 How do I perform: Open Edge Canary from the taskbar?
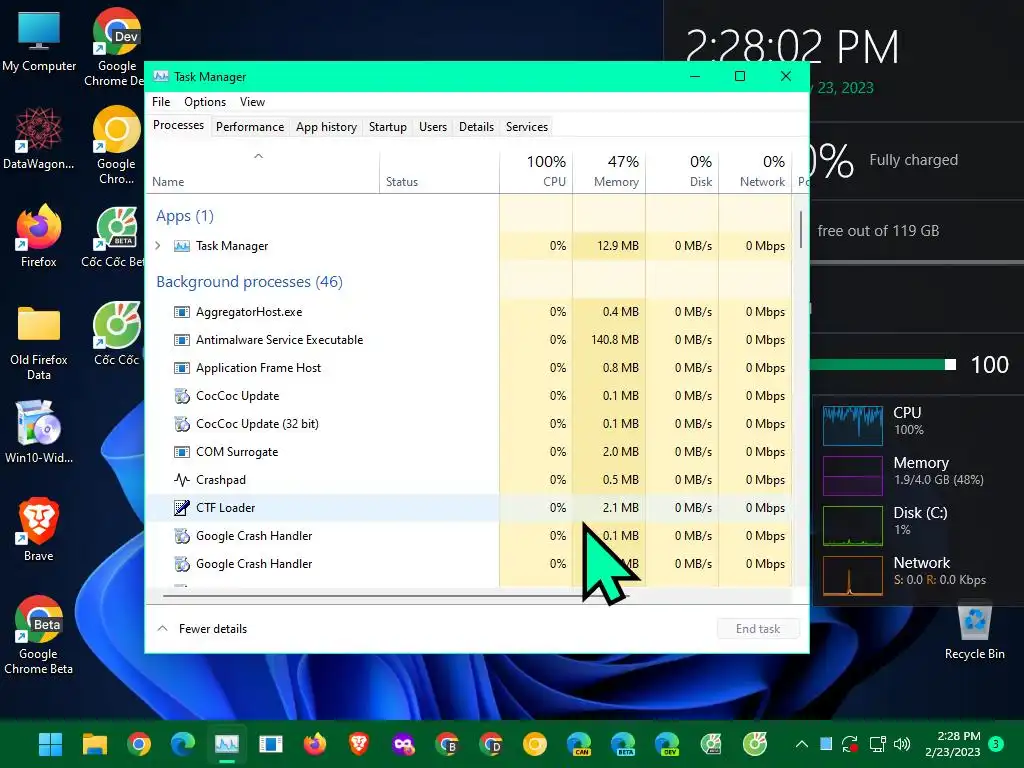coord(579,744)
